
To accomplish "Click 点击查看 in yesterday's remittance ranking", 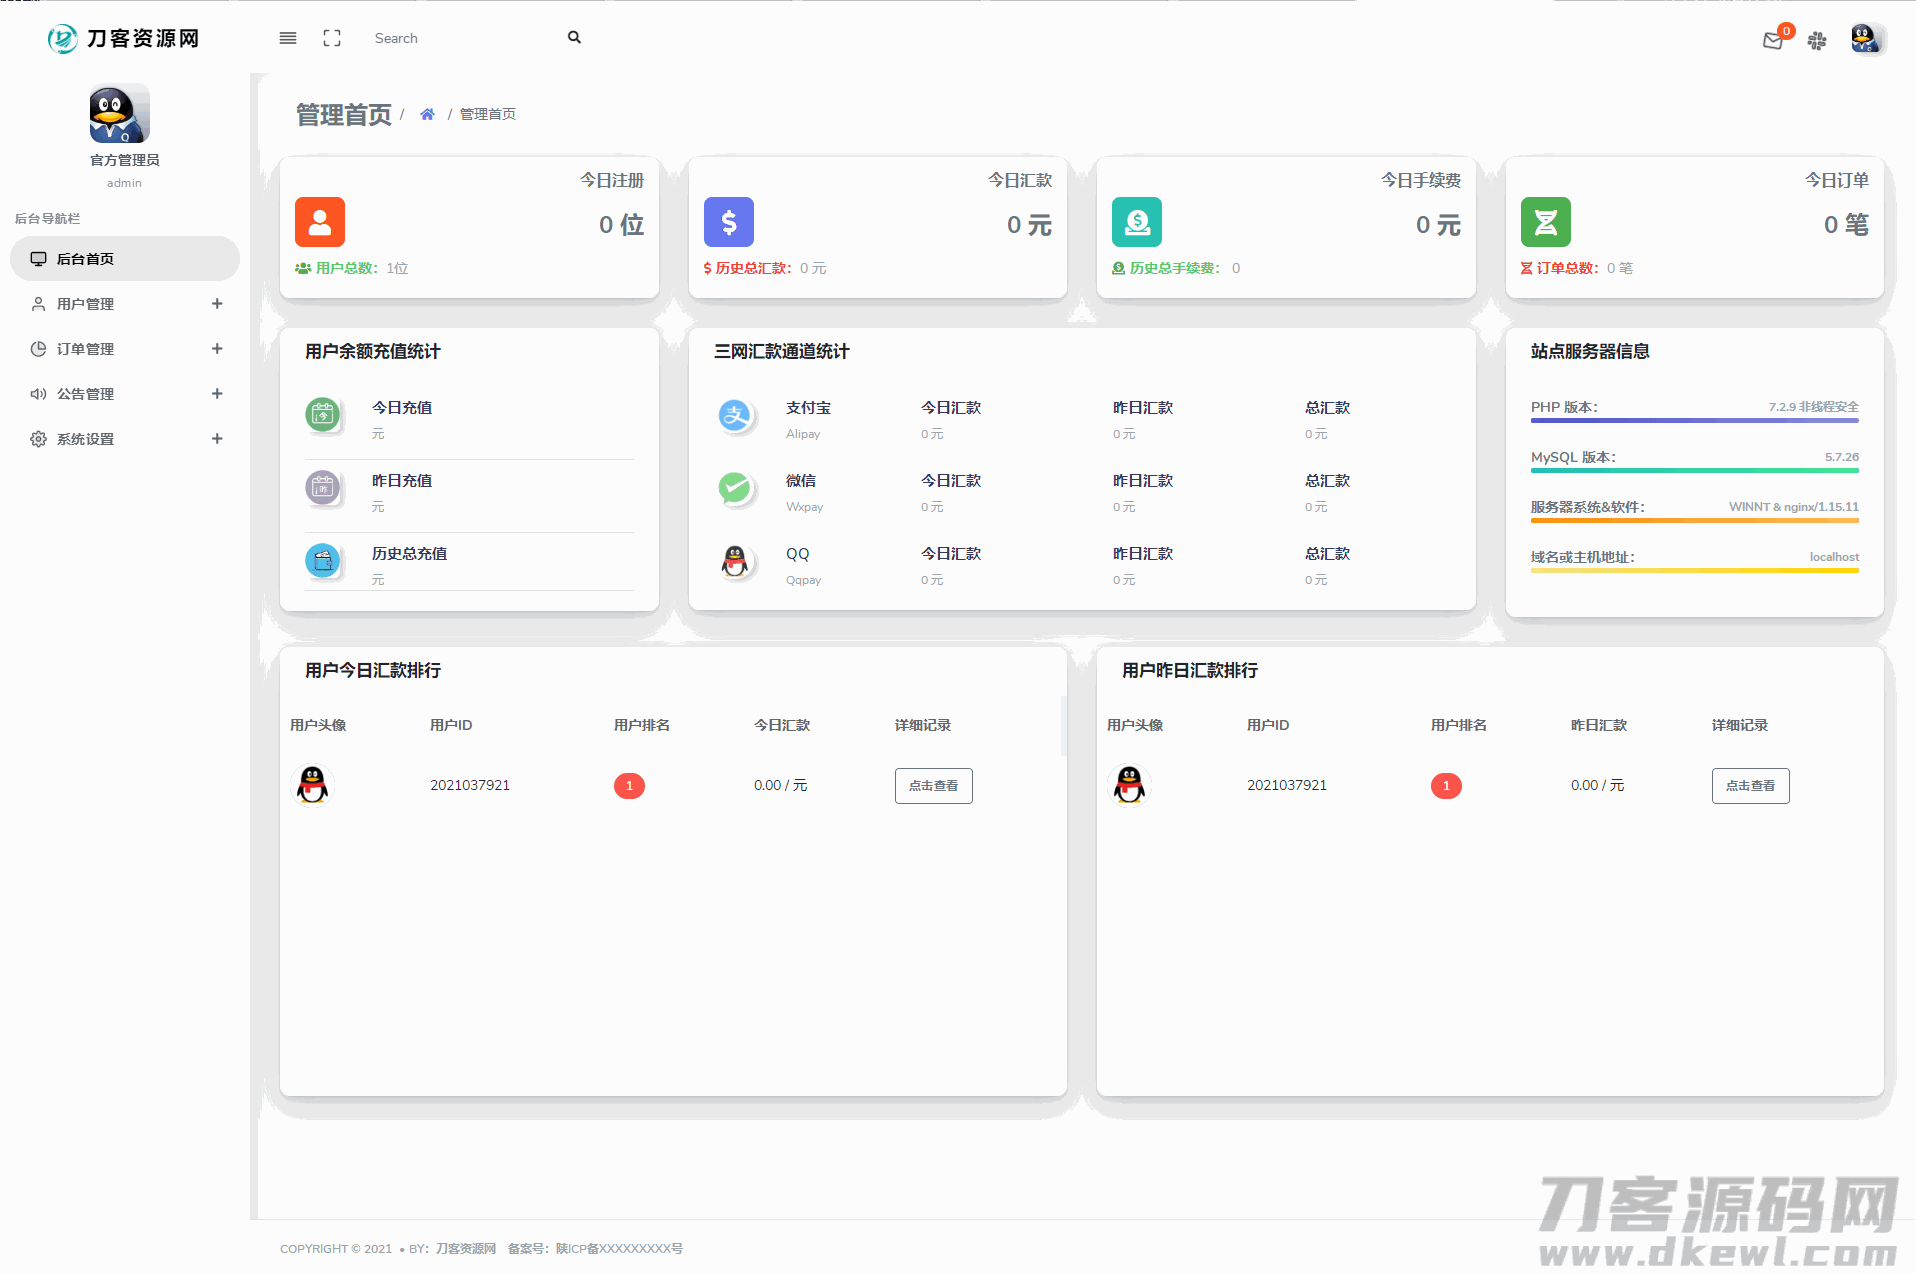I will pyautogui.click(x=1750, y=786).
